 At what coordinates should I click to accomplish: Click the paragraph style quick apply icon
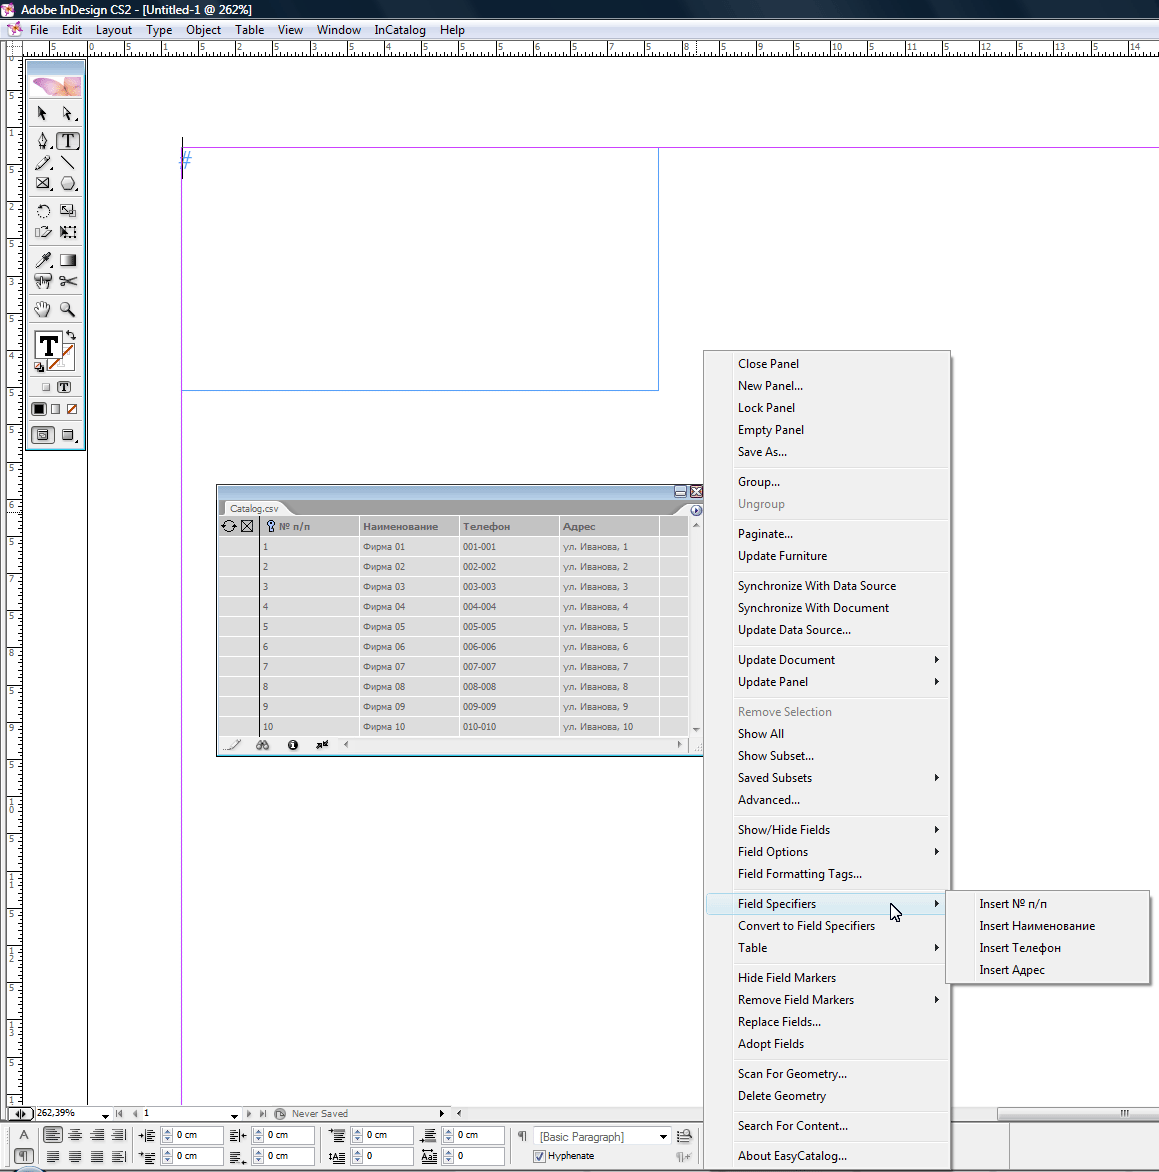click(684, 1136)
